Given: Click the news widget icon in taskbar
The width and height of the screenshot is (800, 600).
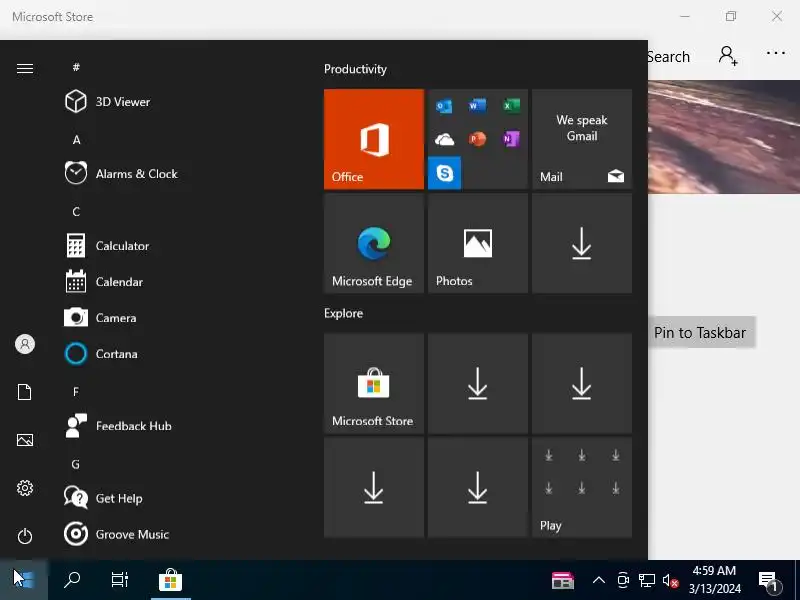Looking at the screenshot, I should (x=563, y=580).
